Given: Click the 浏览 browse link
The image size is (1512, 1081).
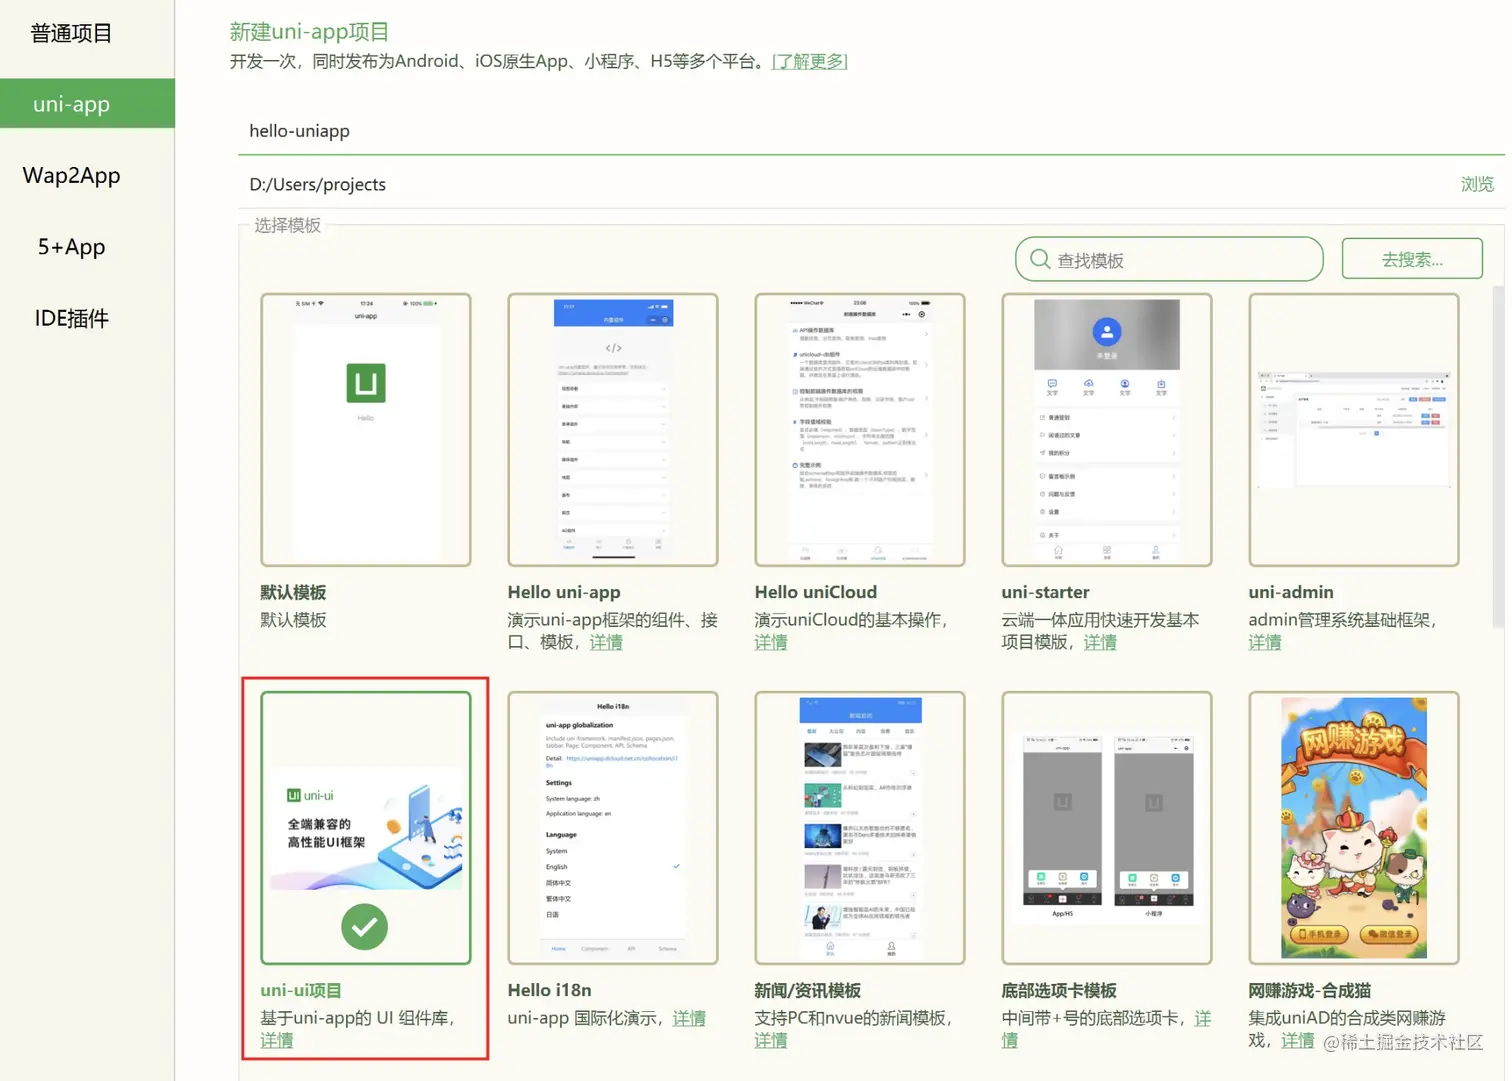Looking at the screenshot, I should (x=1477, y=184).
